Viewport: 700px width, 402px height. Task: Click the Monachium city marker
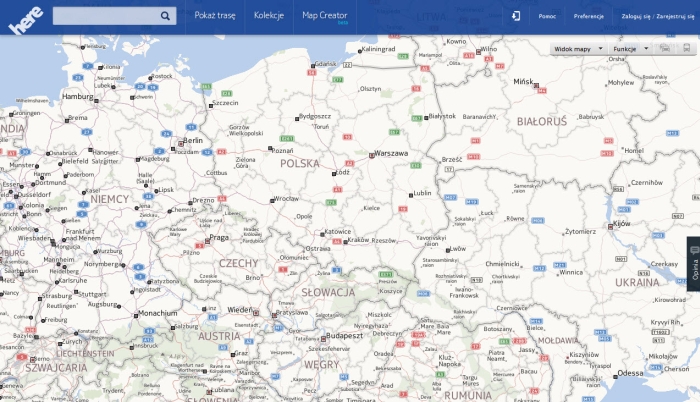point(136,316)
